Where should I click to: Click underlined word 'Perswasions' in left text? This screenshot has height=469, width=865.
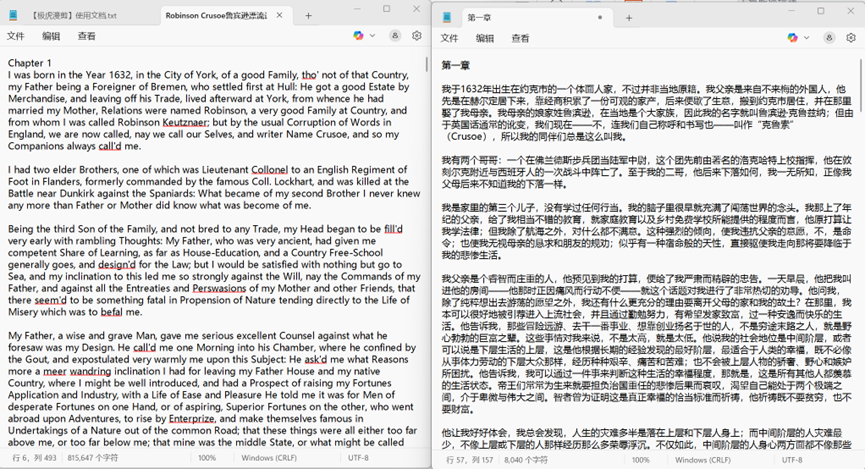tap(219, 288)
